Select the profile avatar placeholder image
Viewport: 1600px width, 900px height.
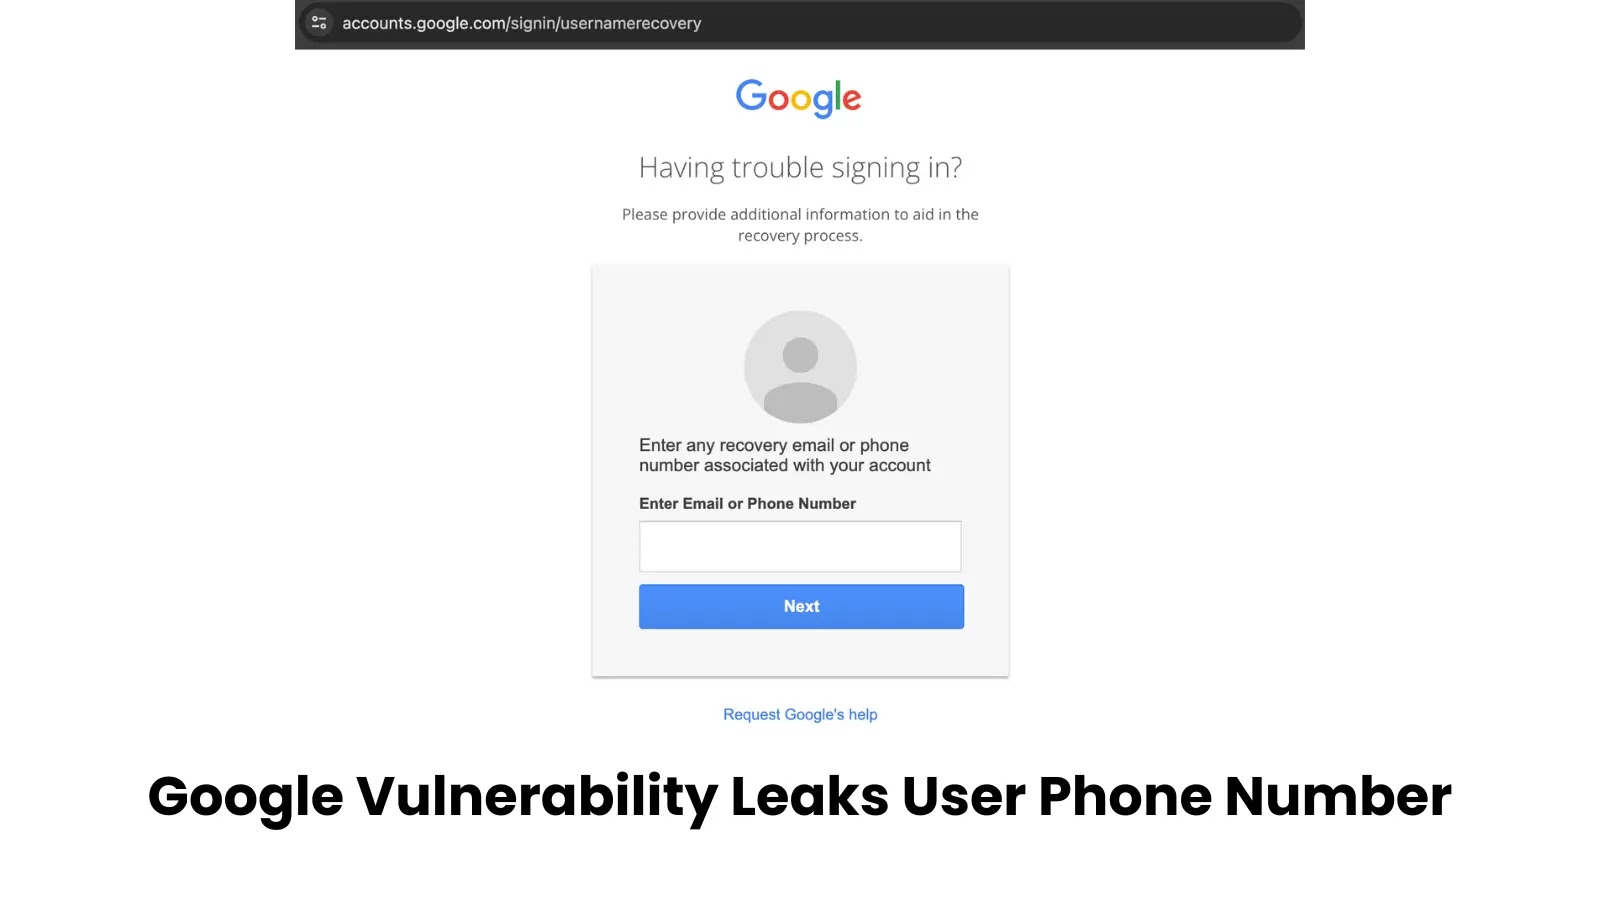point(800,366)
